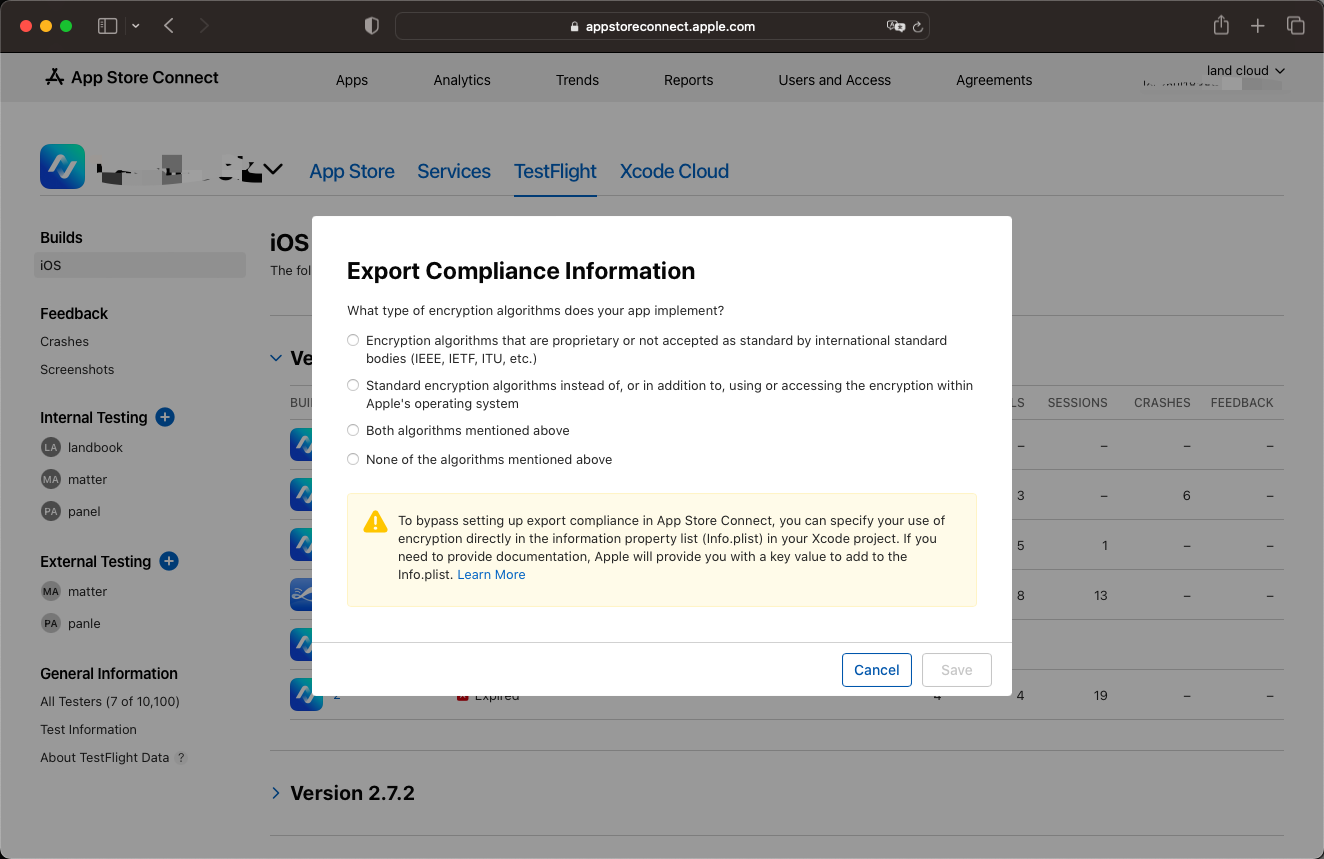Click the translate icon in address bar

(x=895, y=27)
